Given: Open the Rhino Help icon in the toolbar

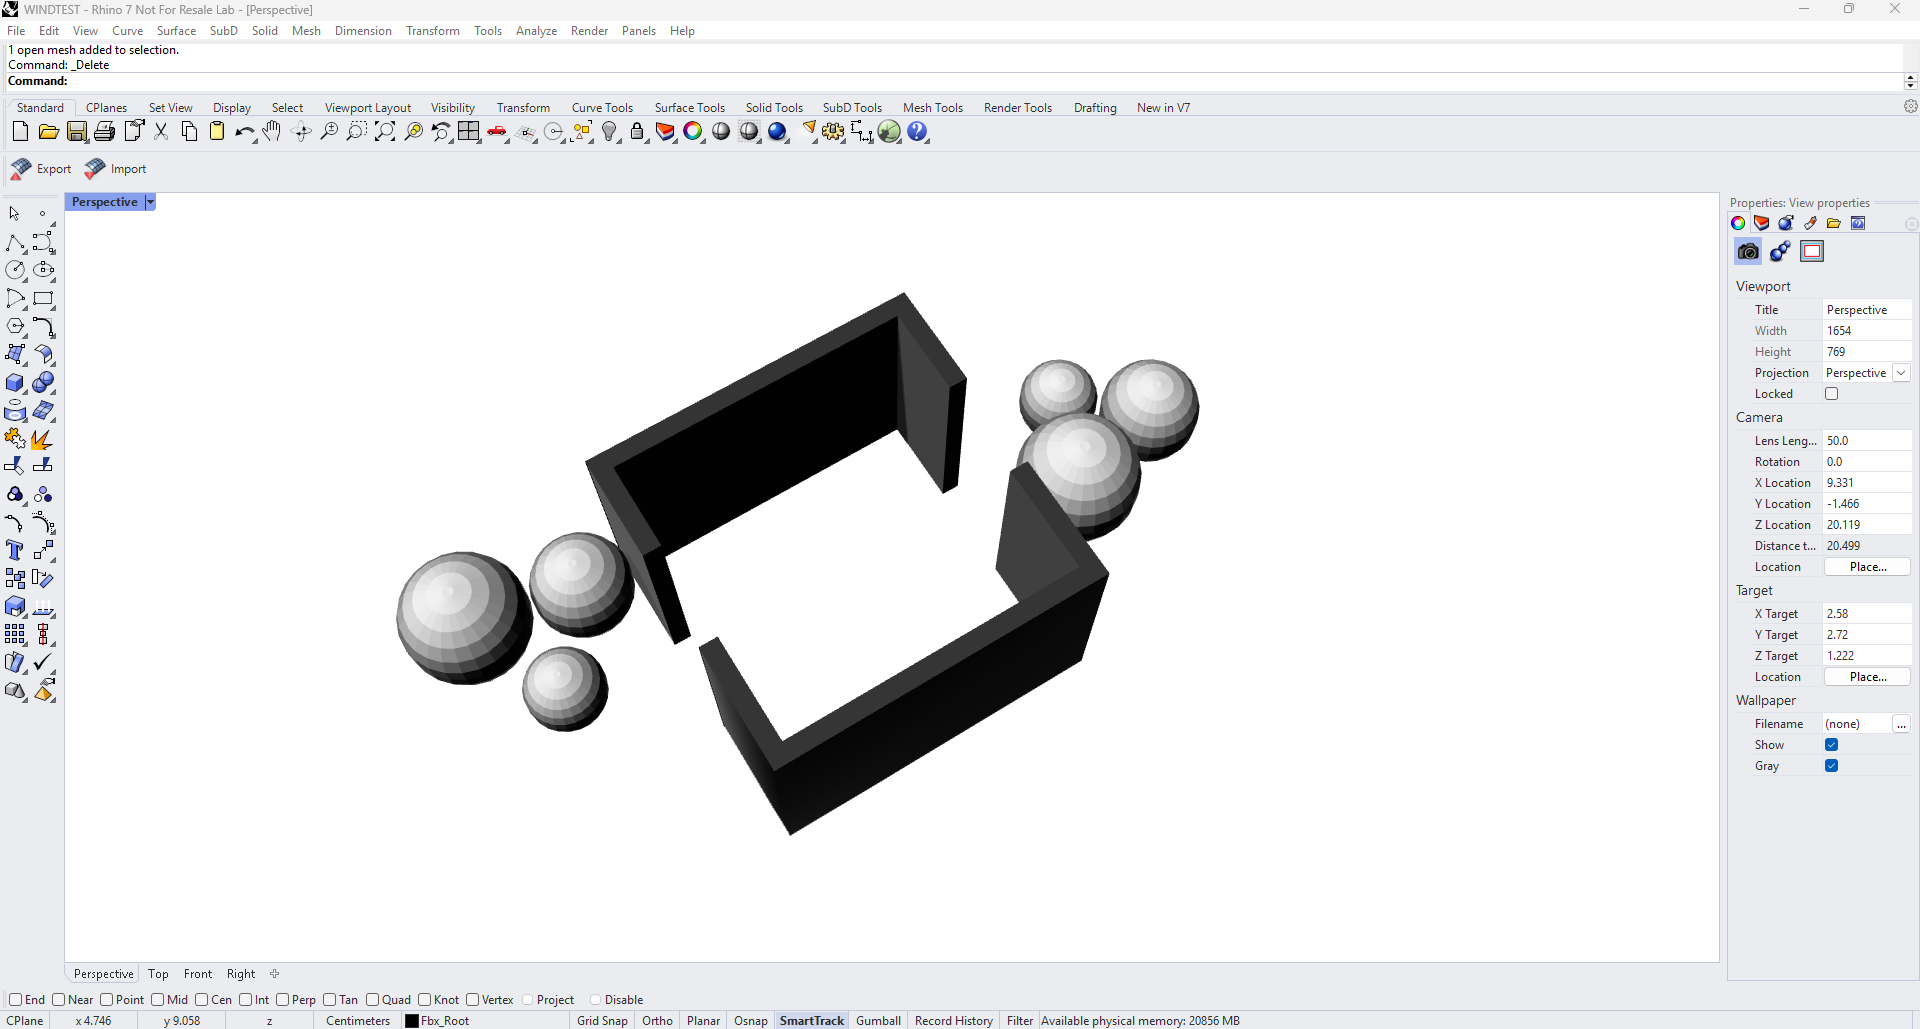Looking at the screenshot, I should (918, 131).
